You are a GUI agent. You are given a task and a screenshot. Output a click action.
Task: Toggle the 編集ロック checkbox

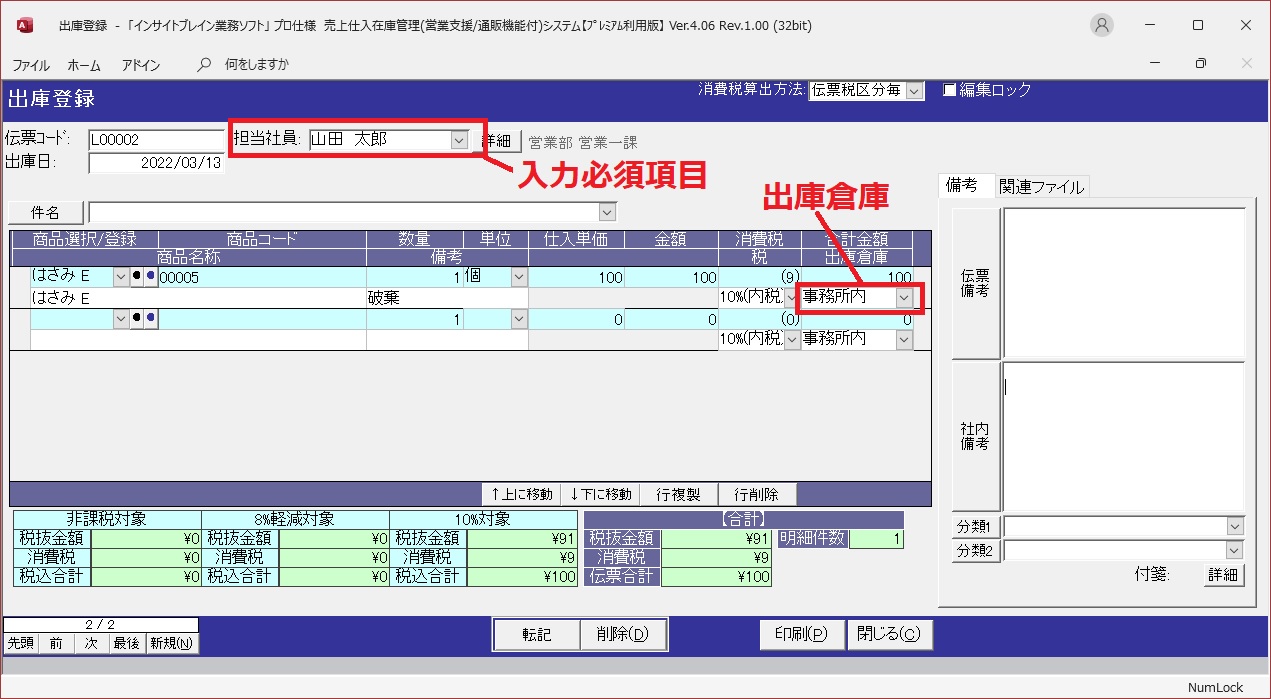[950, 90]
